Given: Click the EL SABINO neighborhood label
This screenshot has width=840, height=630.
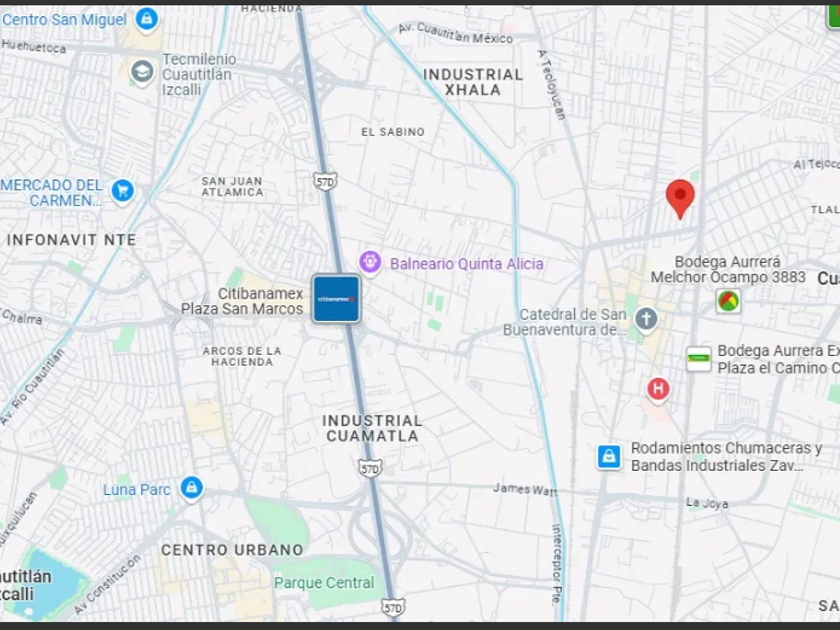Looking at the screenshot, I should pos(393,132).
